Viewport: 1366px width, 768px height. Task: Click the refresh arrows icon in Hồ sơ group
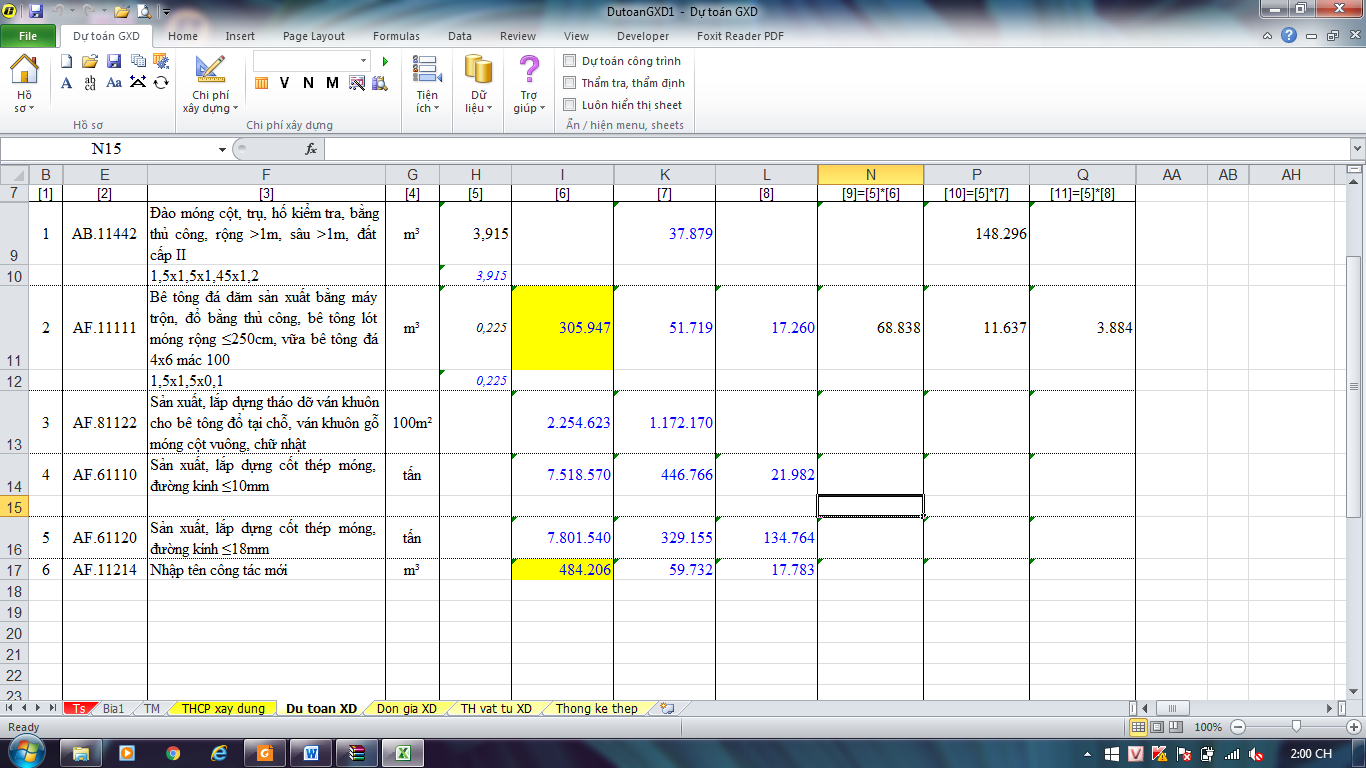(x=161, y=83)
